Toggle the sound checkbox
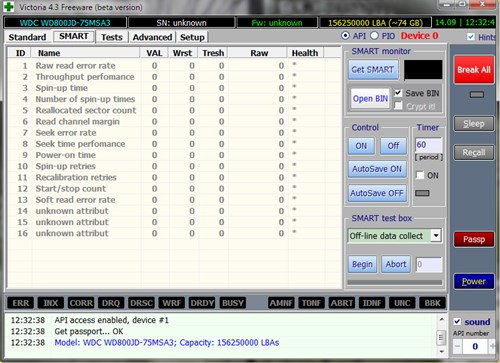500x363 pixels. [x=457, y=322]
